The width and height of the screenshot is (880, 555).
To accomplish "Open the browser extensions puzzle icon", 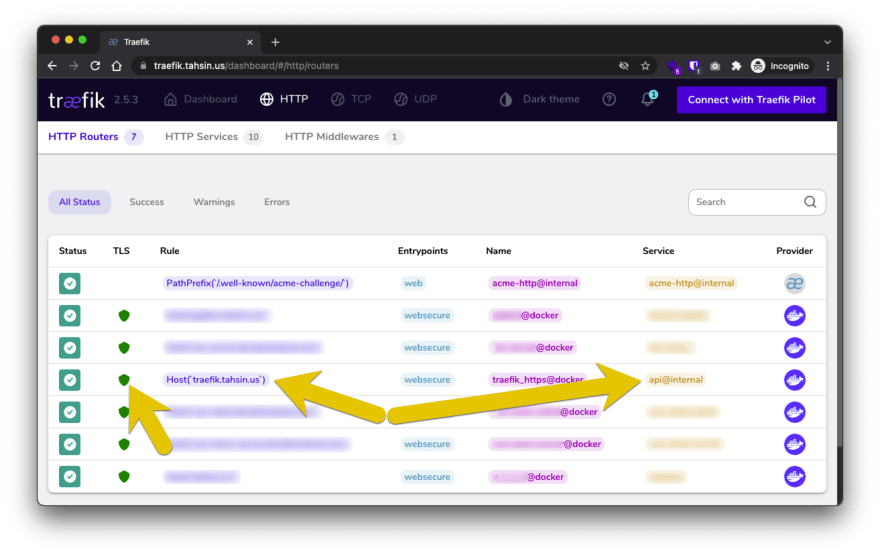I will (736, 66).
